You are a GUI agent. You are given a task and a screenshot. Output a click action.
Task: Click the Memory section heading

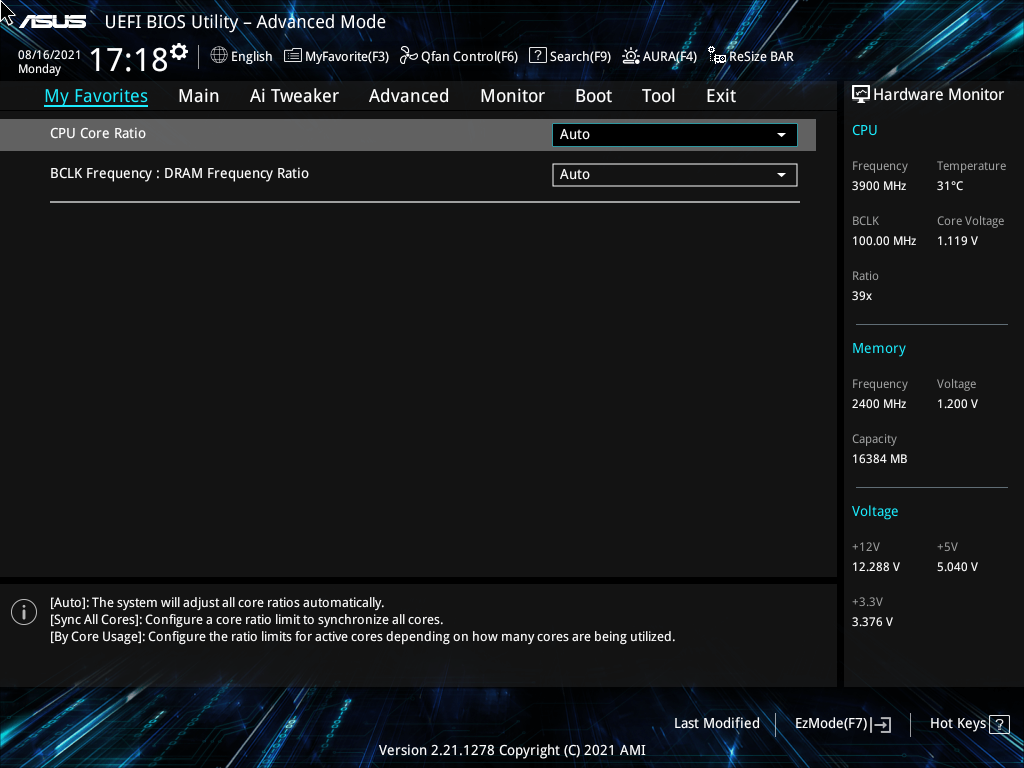(x=879, y=348)
